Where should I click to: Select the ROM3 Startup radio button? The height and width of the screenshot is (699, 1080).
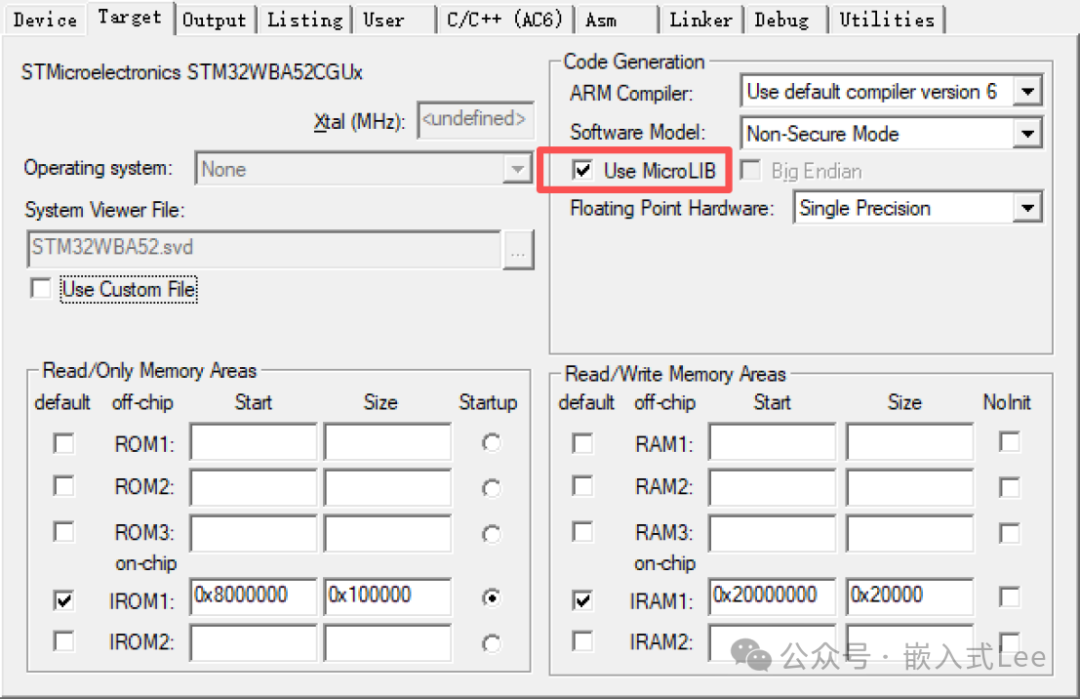coord(491,534)
